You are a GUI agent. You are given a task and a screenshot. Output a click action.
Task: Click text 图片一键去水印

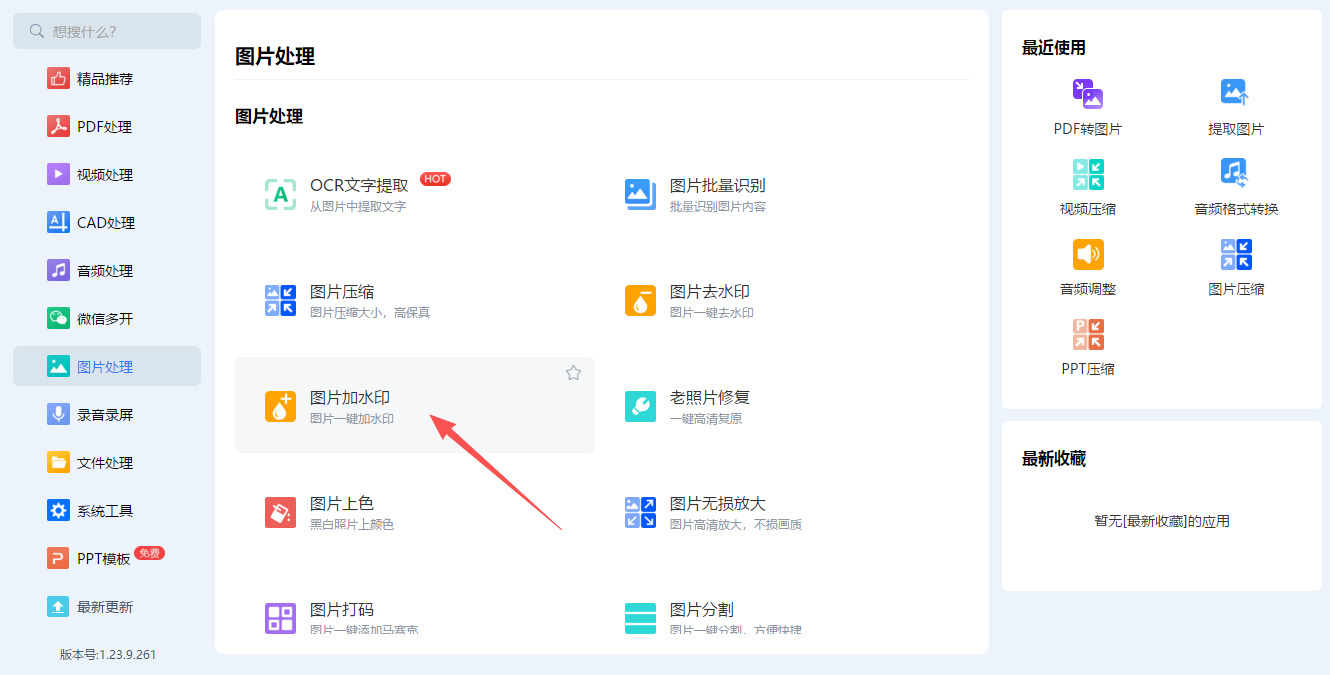(x=712, y=313)
